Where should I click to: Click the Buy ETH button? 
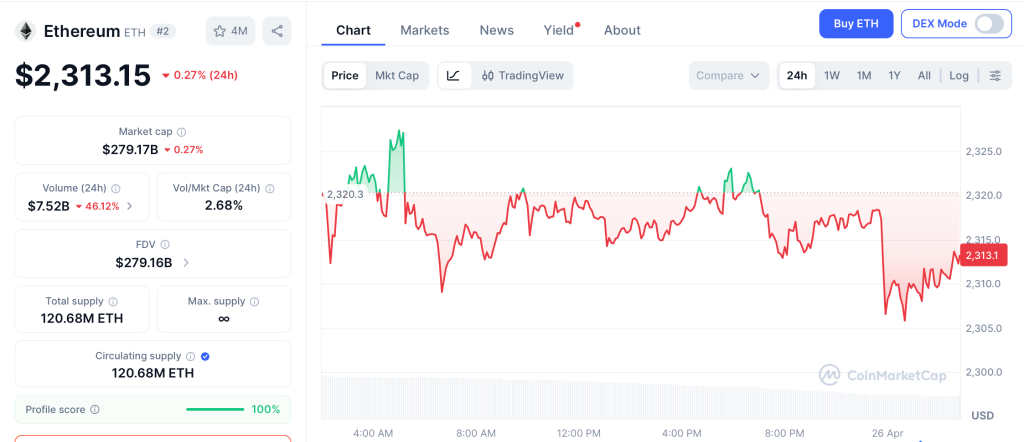(x=855, y=24)
